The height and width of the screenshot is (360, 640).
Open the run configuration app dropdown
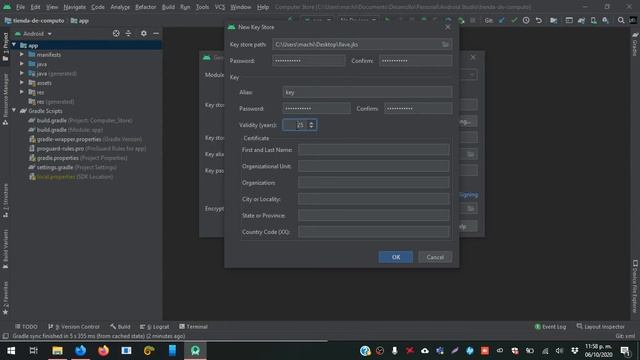(x=317, y=20)
